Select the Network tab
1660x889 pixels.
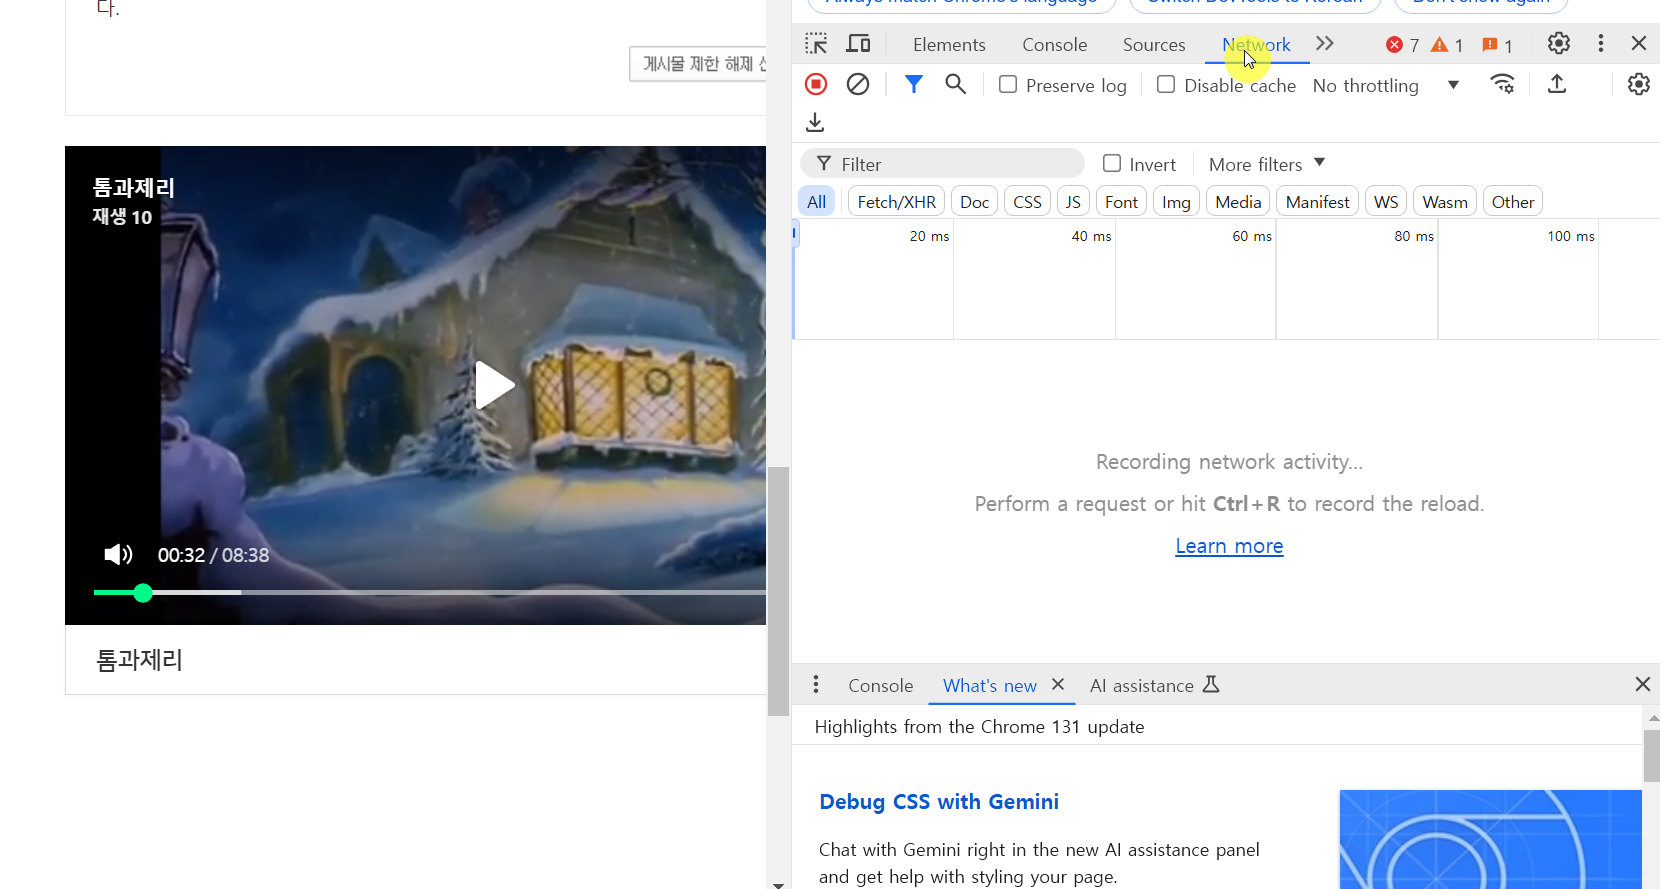tap(1256, 45)
